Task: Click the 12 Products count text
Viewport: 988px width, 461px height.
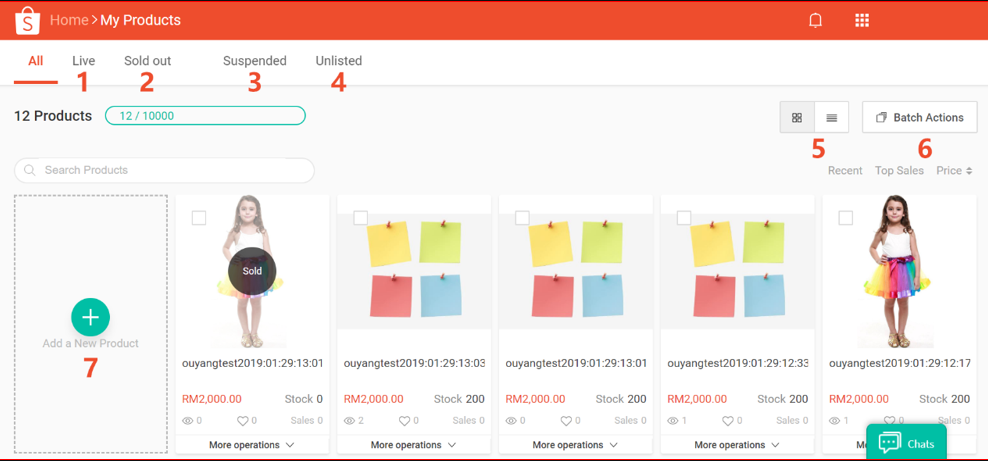Action: (x=53, y=116)
